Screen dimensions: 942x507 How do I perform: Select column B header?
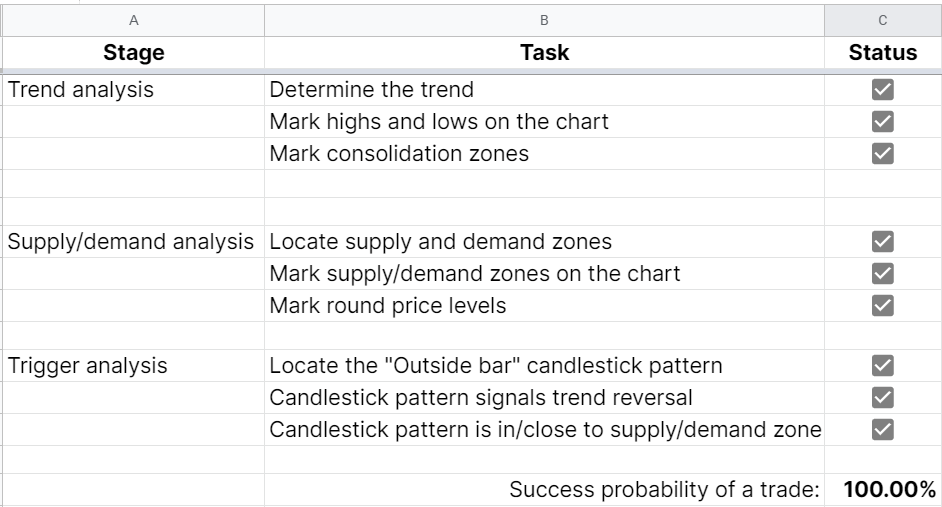click(545, 19)
